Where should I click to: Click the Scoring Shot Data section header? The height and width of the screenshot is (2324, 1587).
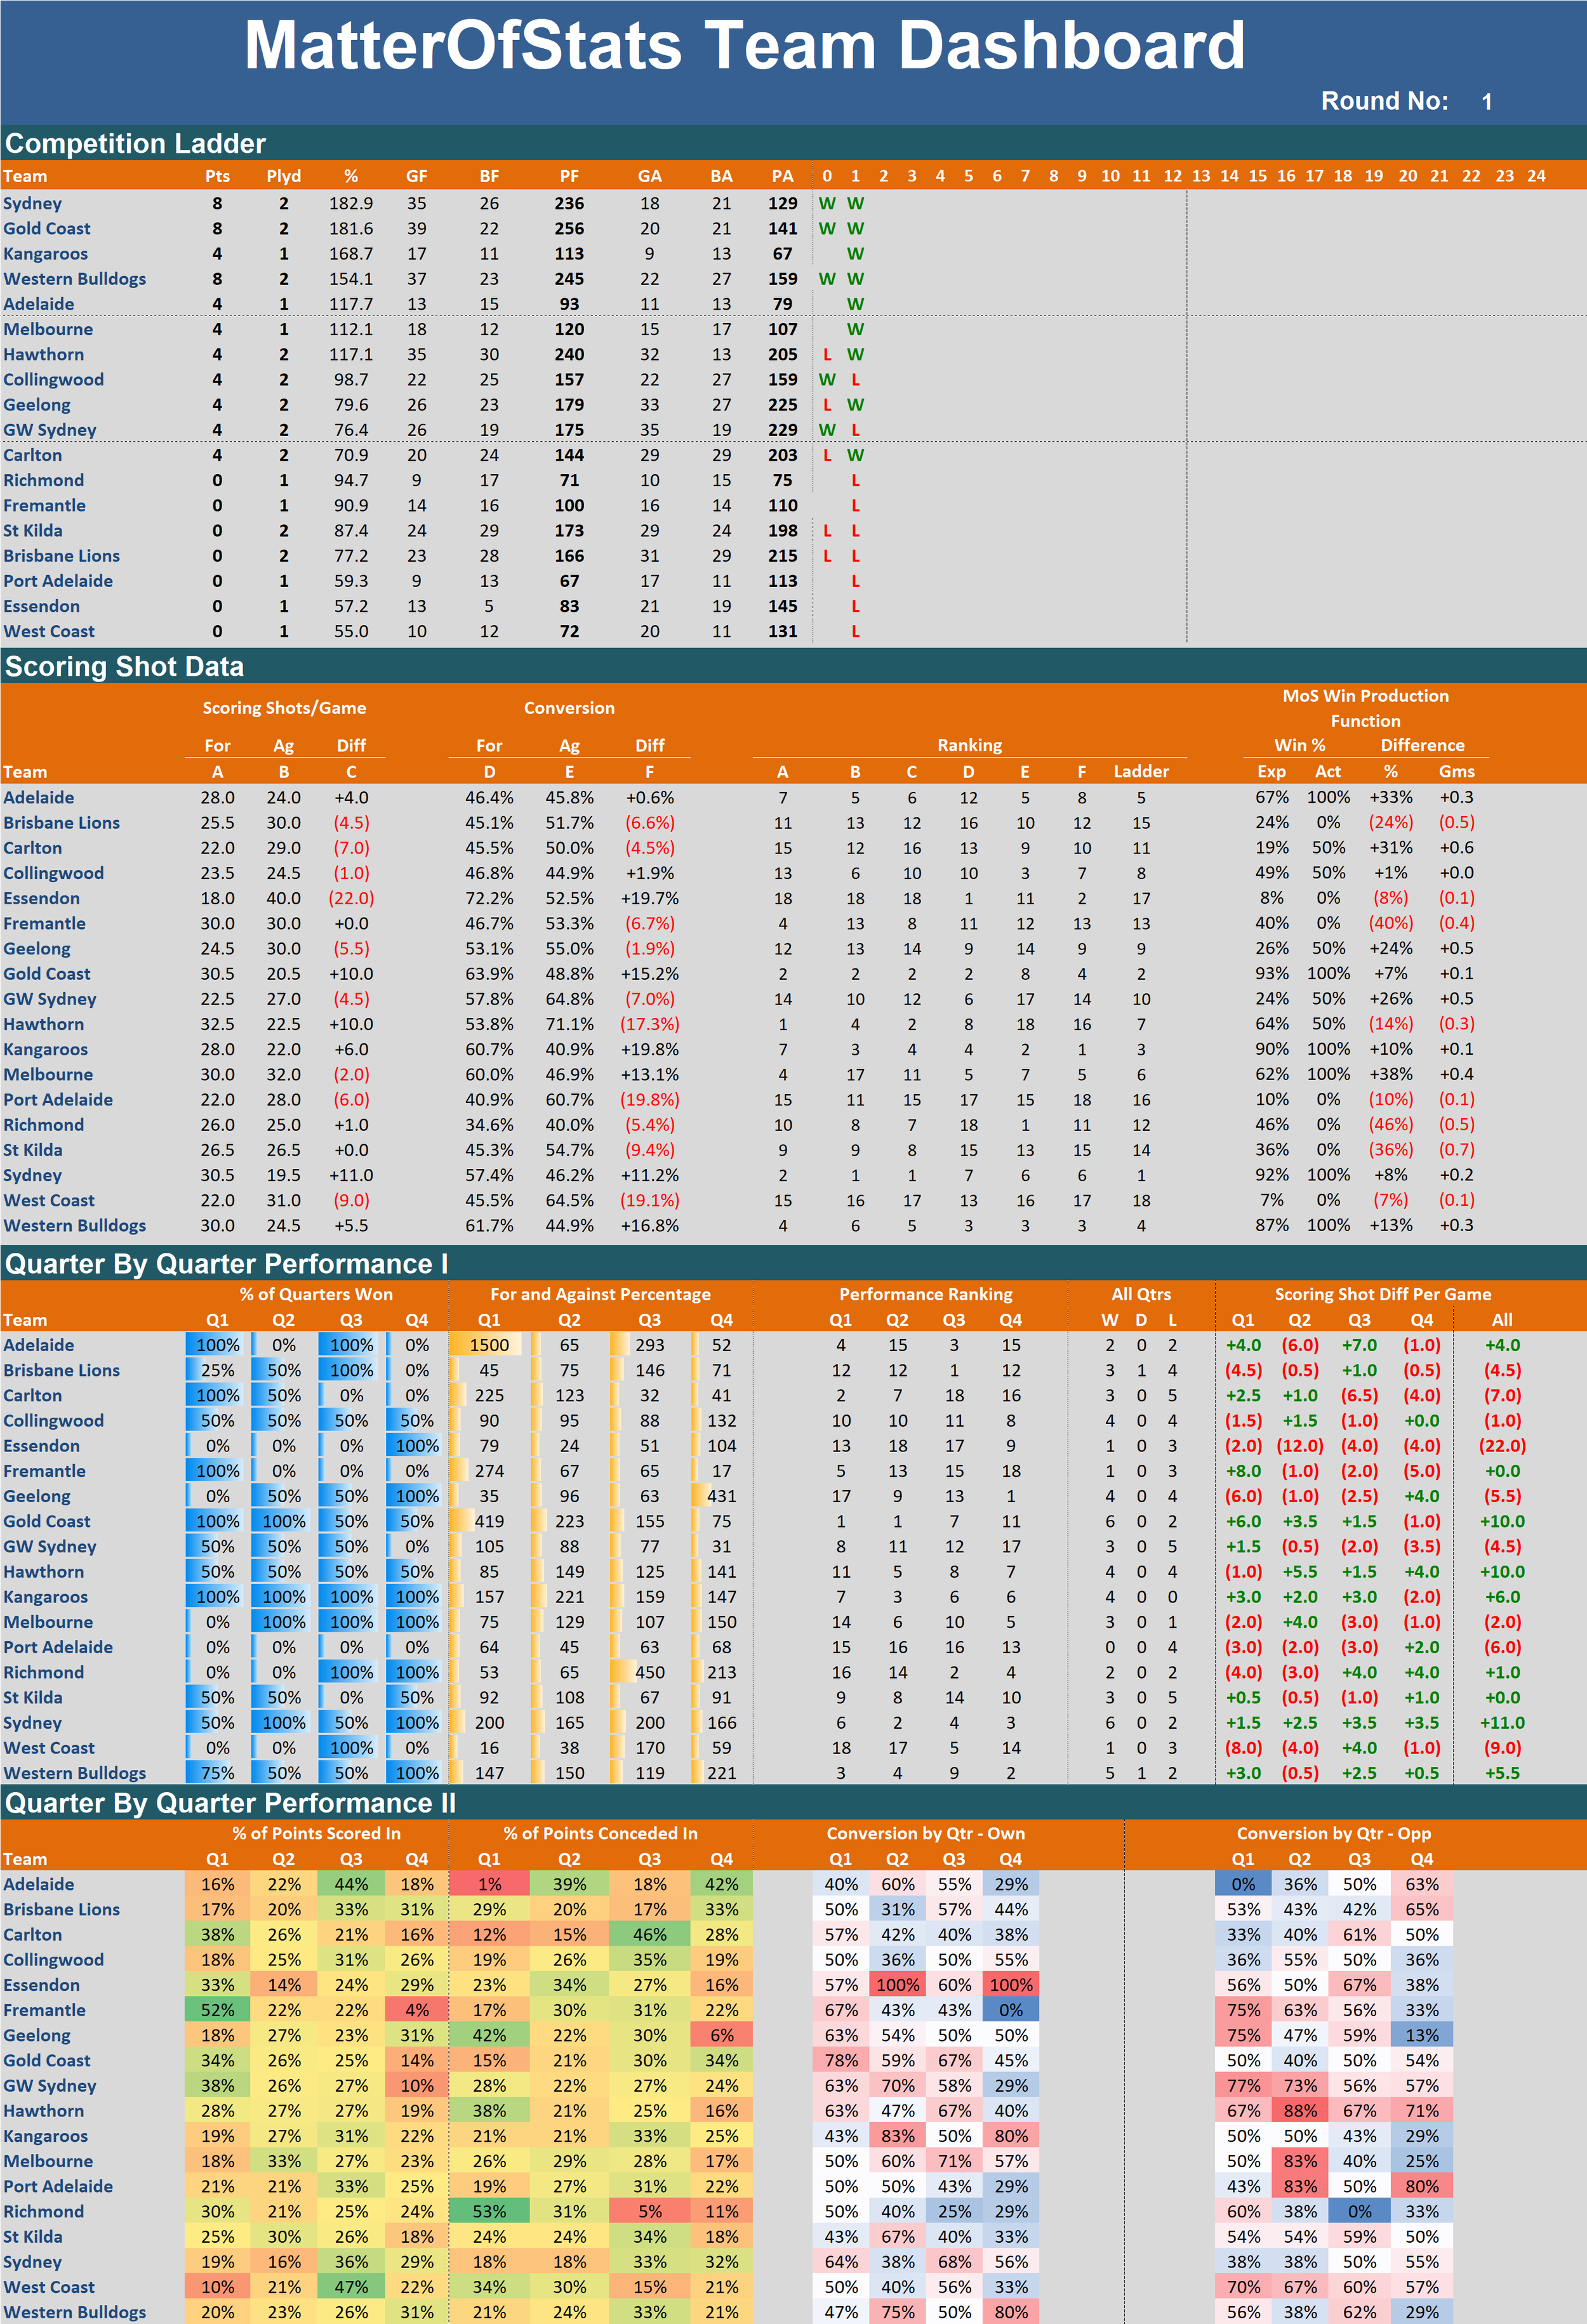coord(124,667)
